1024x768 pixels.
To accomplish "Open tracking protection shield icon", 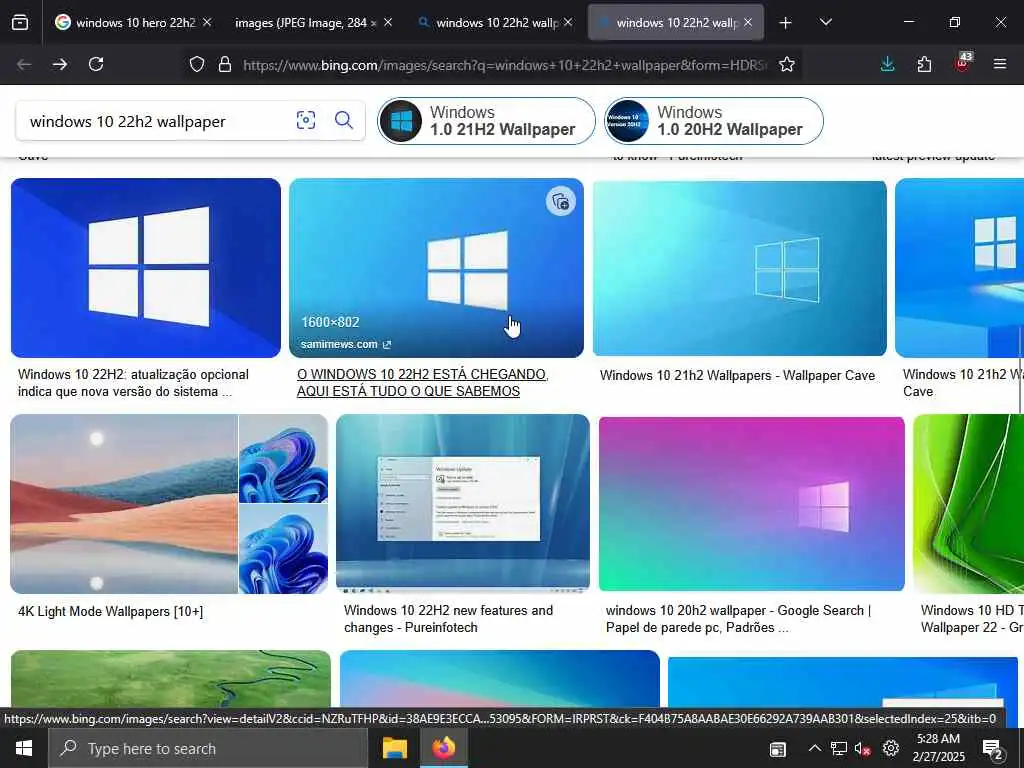I will tap(197, 64).
